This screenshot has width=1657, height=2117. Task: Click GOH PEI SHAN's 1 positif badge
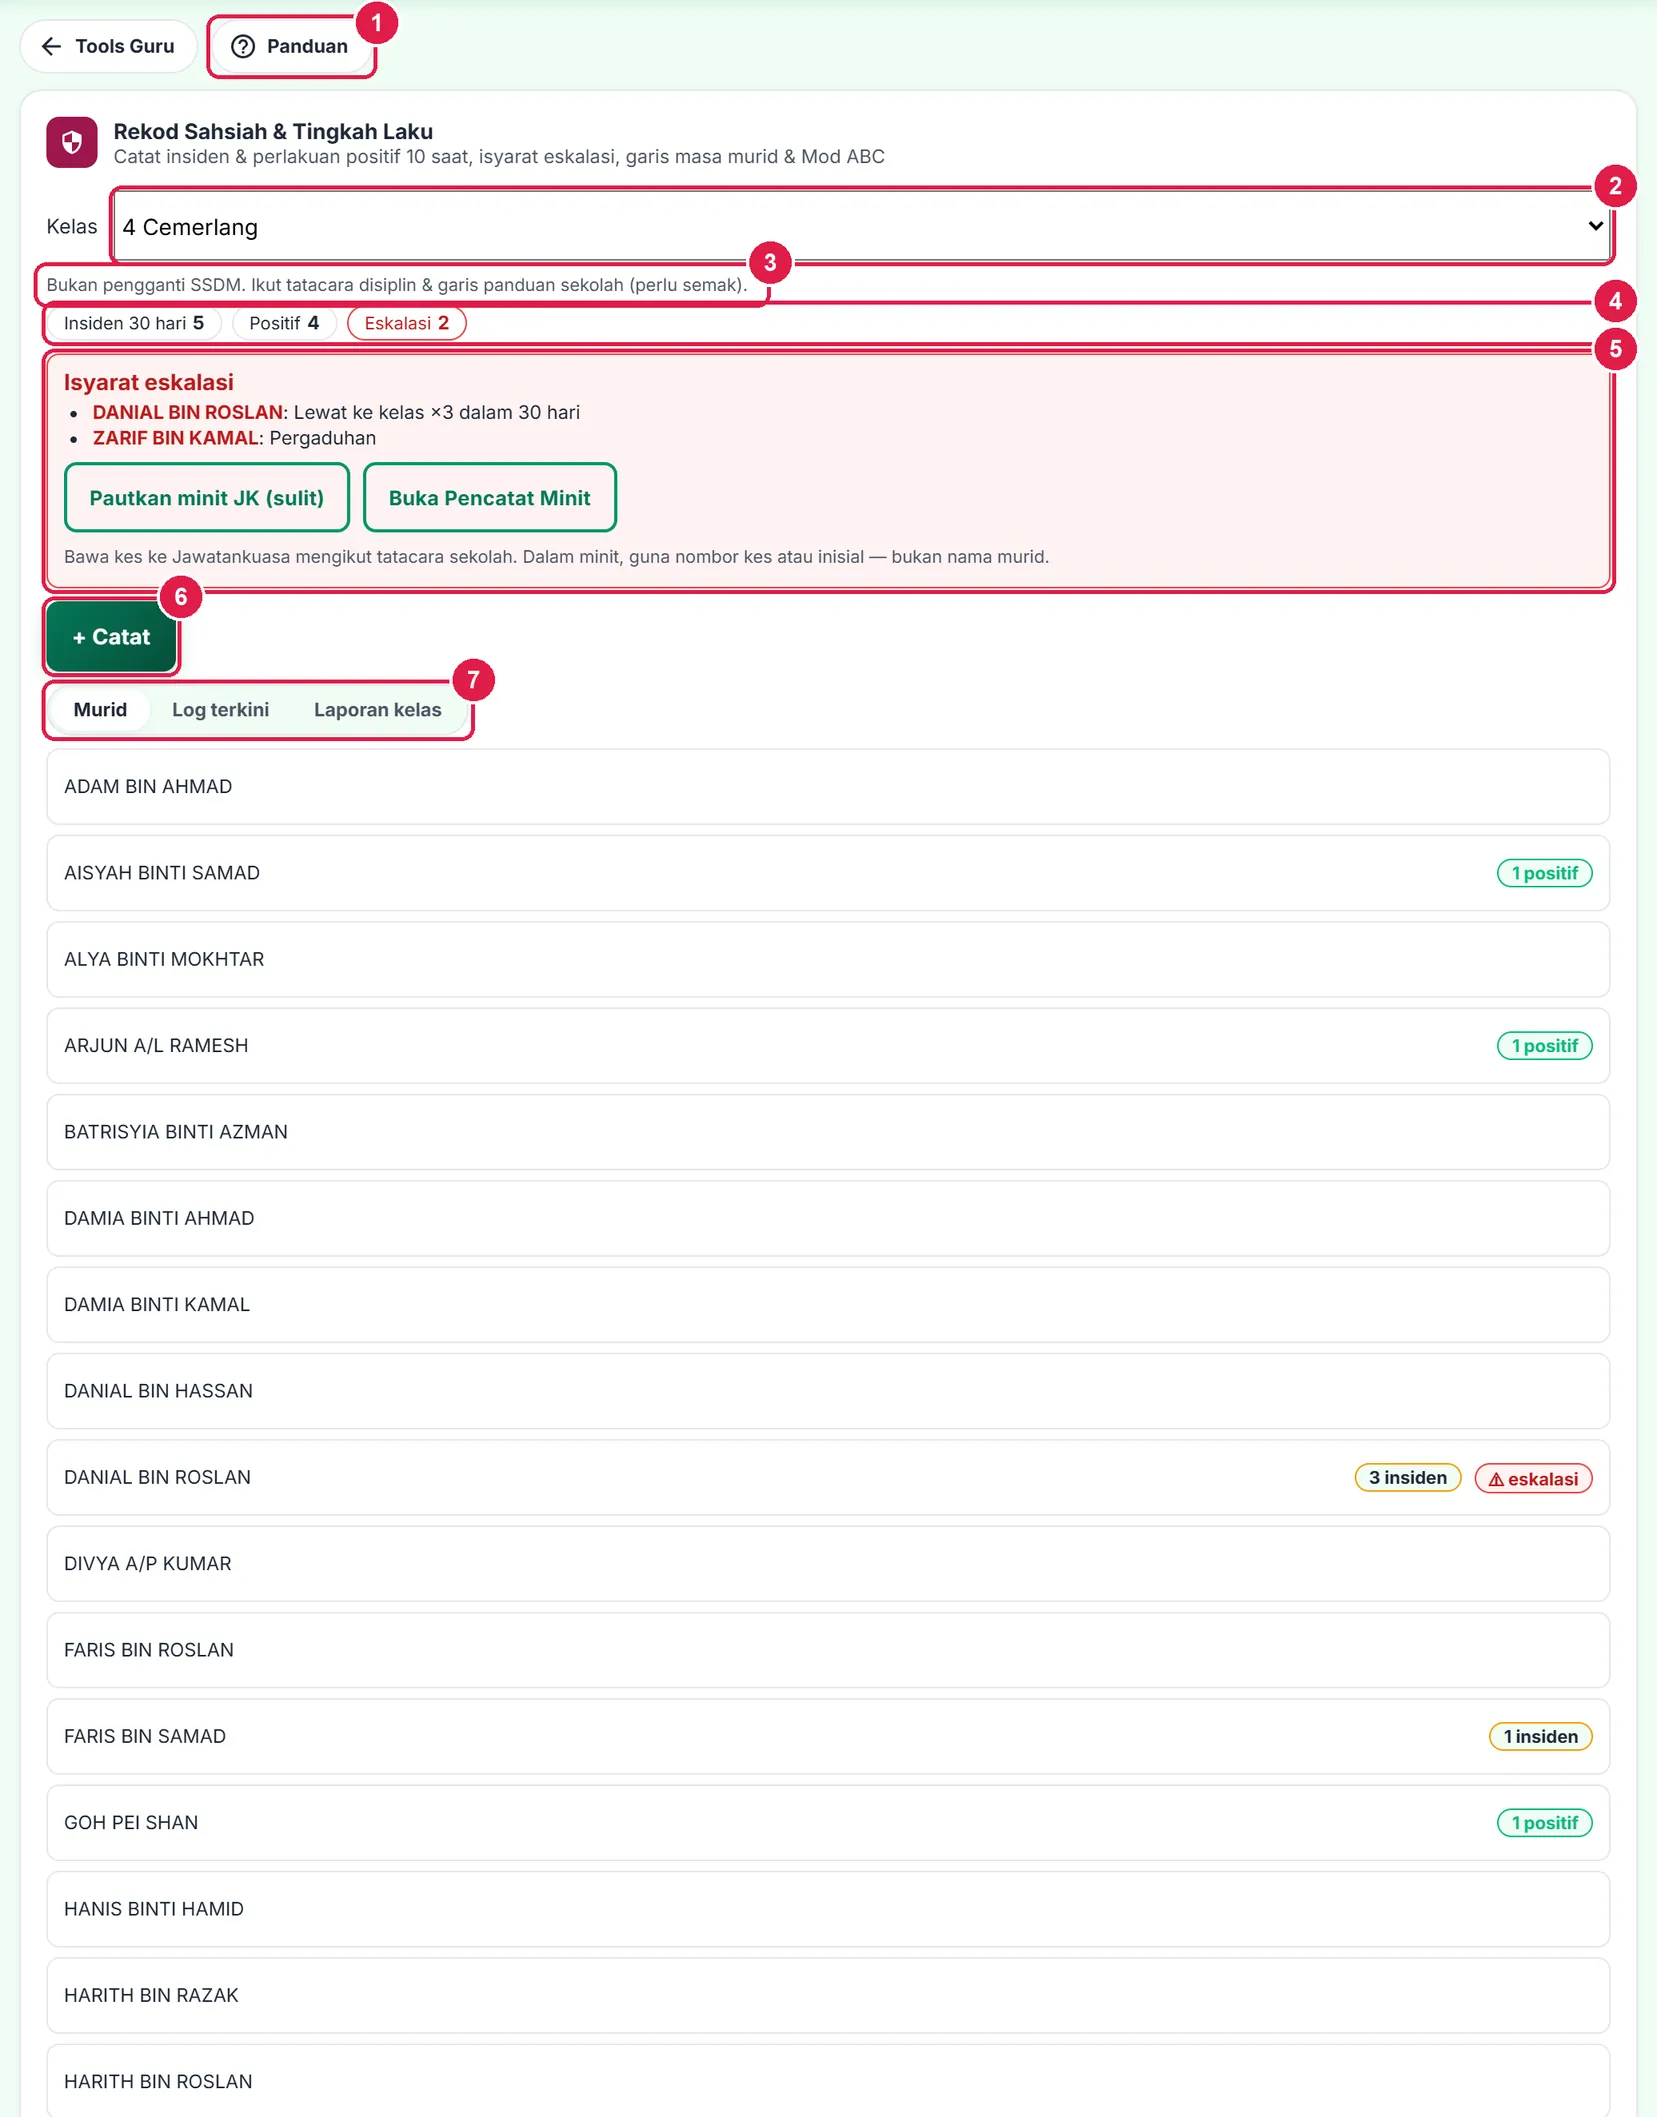pos(1544,1823)
